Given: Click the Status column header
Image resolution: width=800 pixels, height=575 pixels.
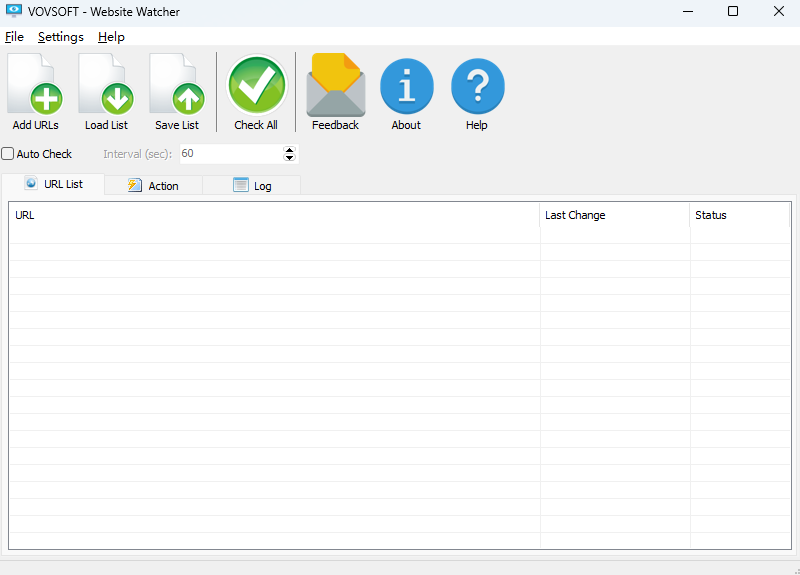Looking at the screenshot, I should (739, 215).
